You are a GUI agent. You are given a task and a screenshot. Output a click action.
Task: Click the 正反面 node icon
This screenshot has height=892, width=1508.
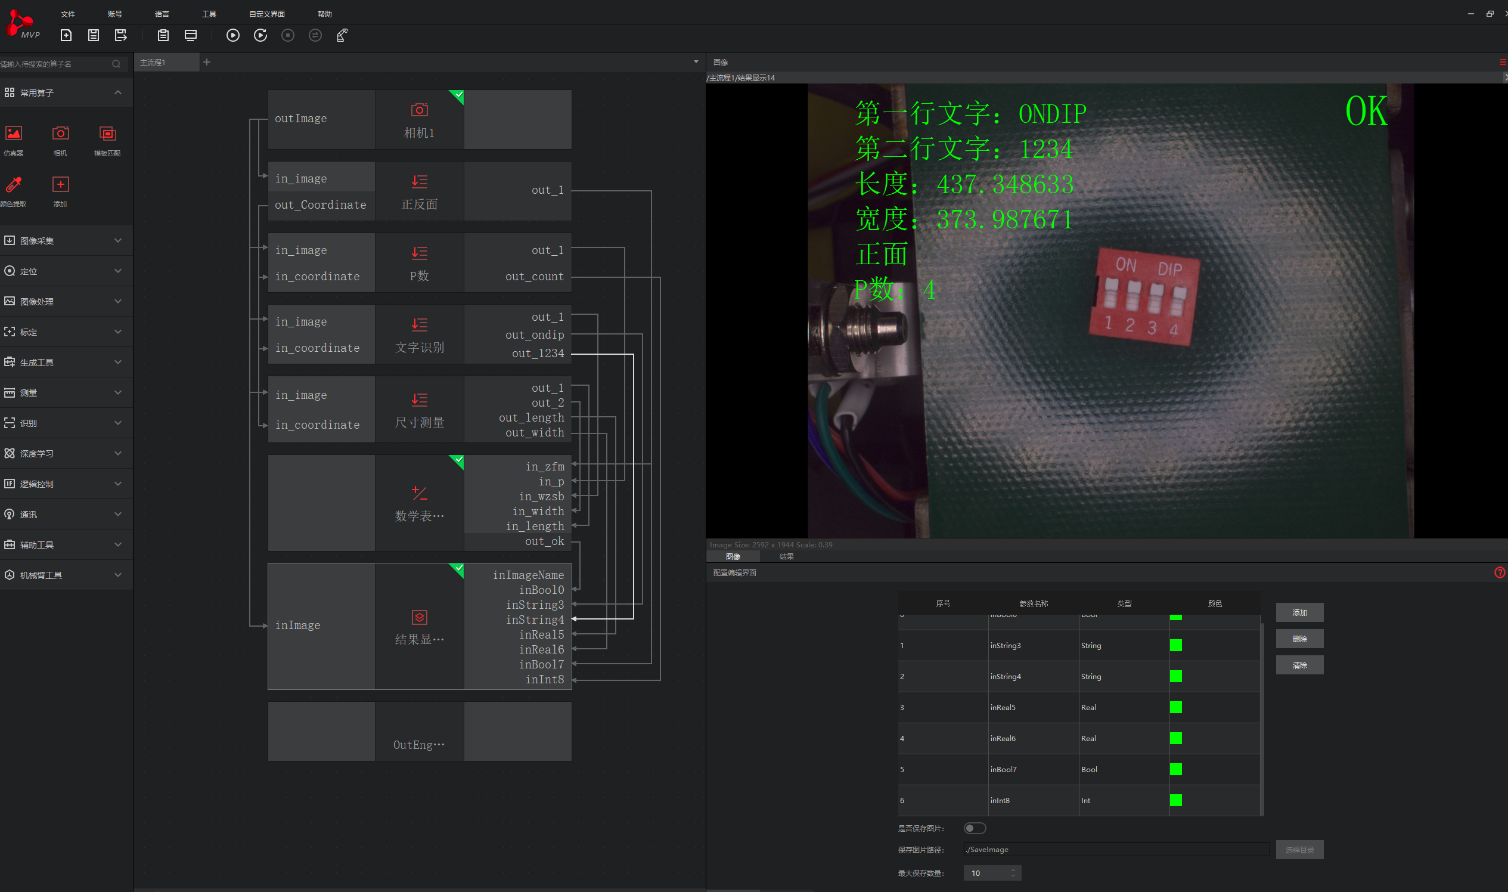tap(419, 181)
